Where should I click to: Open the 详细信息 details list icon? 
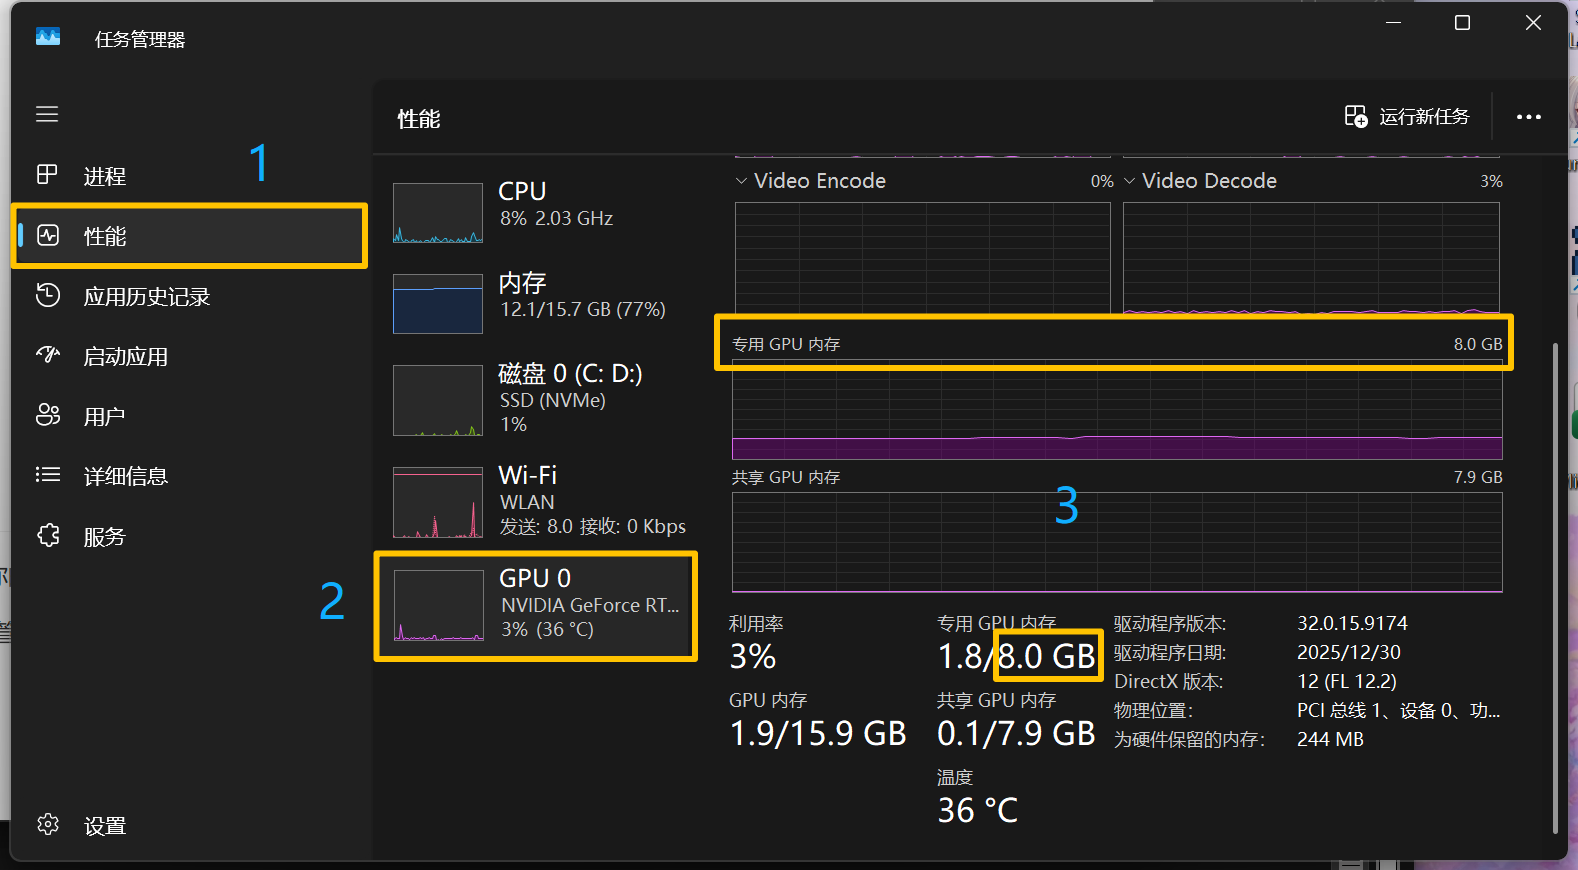pyautogui.click(x=47, y=475)
